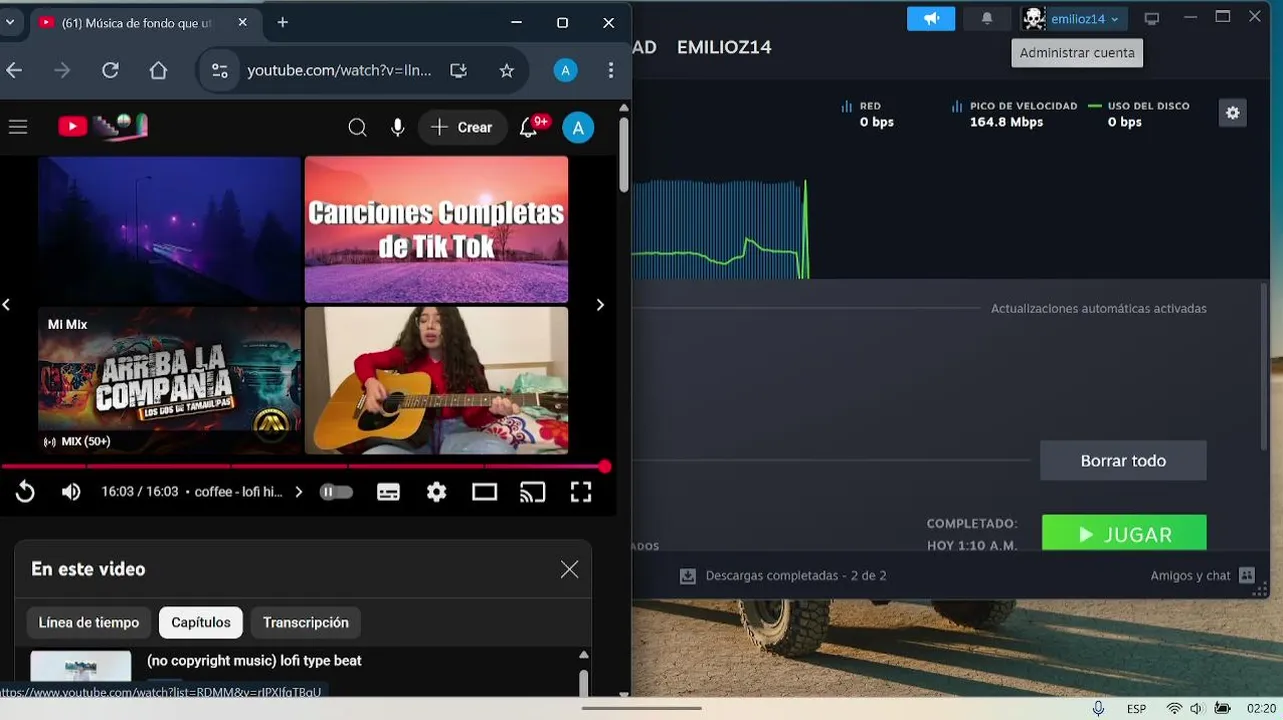1283x720 pixels.
Task: Open the taskbar clock showing 02:20
Action: click(1261, 708)
